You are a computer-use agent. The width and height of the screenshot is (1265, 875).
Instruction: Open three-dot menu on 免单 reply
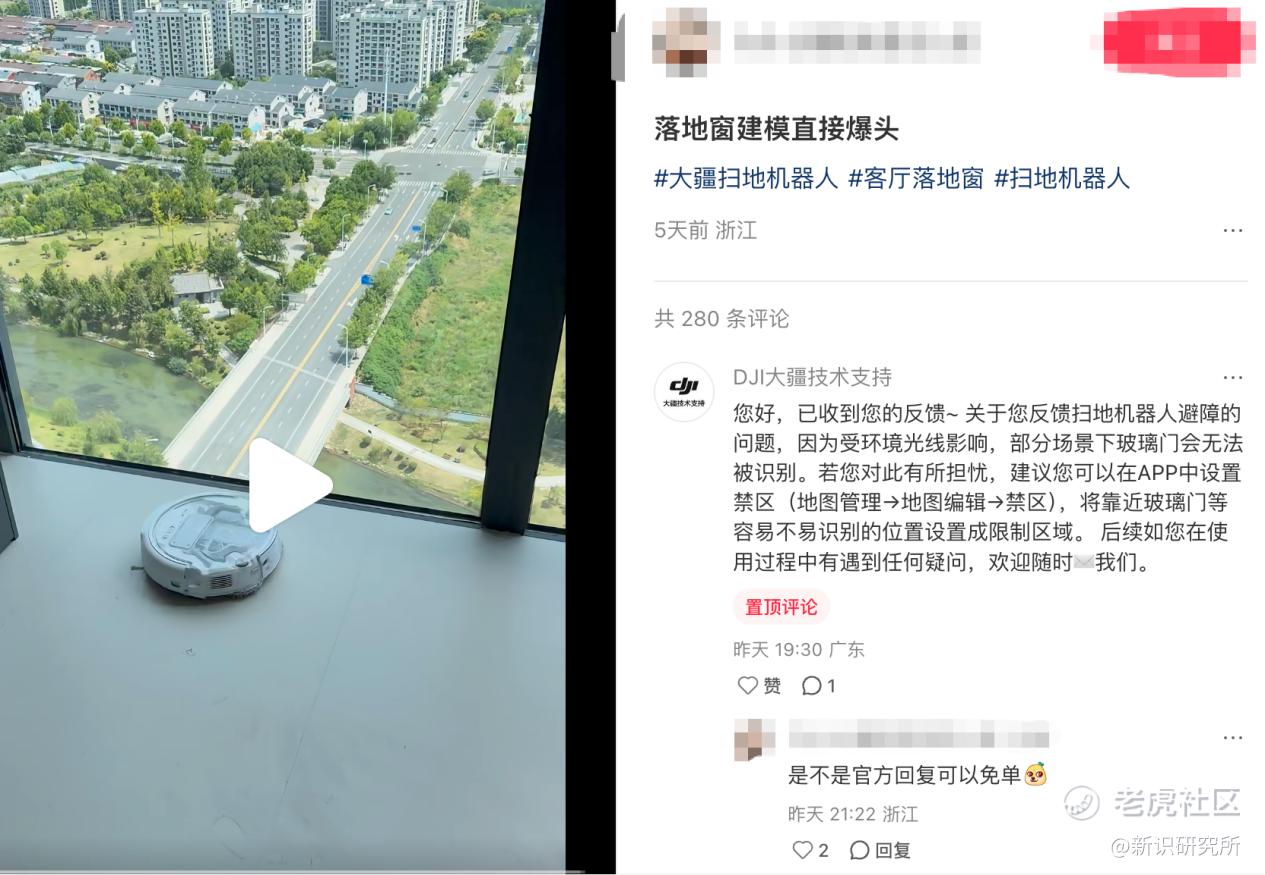tap(1233, 738)
